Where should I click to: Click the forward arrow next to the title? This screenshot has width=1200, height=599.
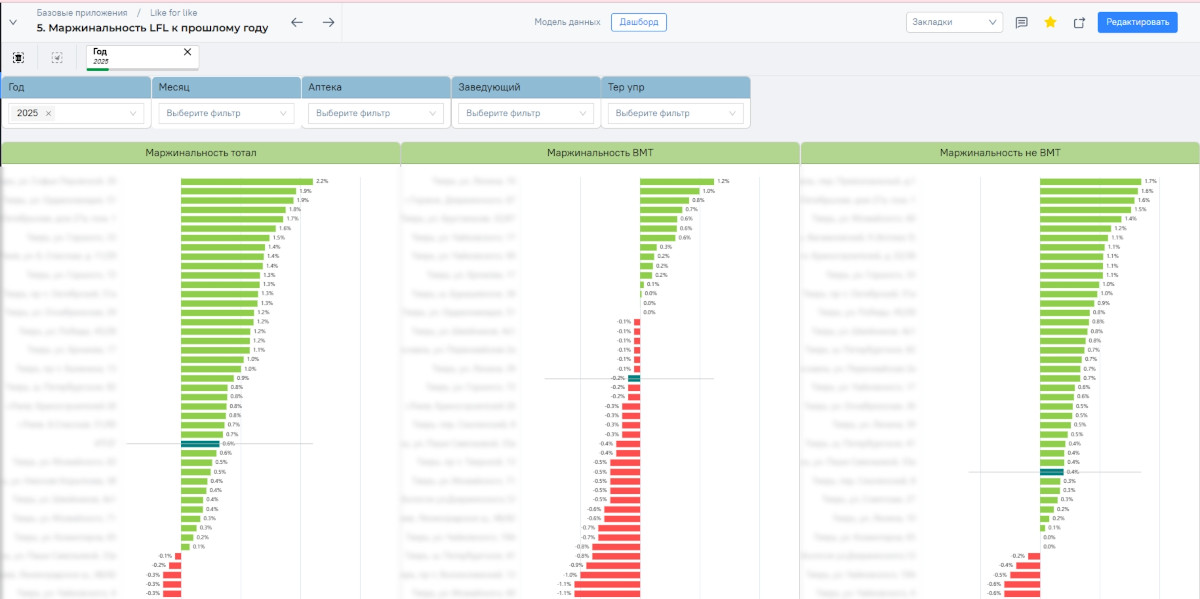[x=328, y=22]
